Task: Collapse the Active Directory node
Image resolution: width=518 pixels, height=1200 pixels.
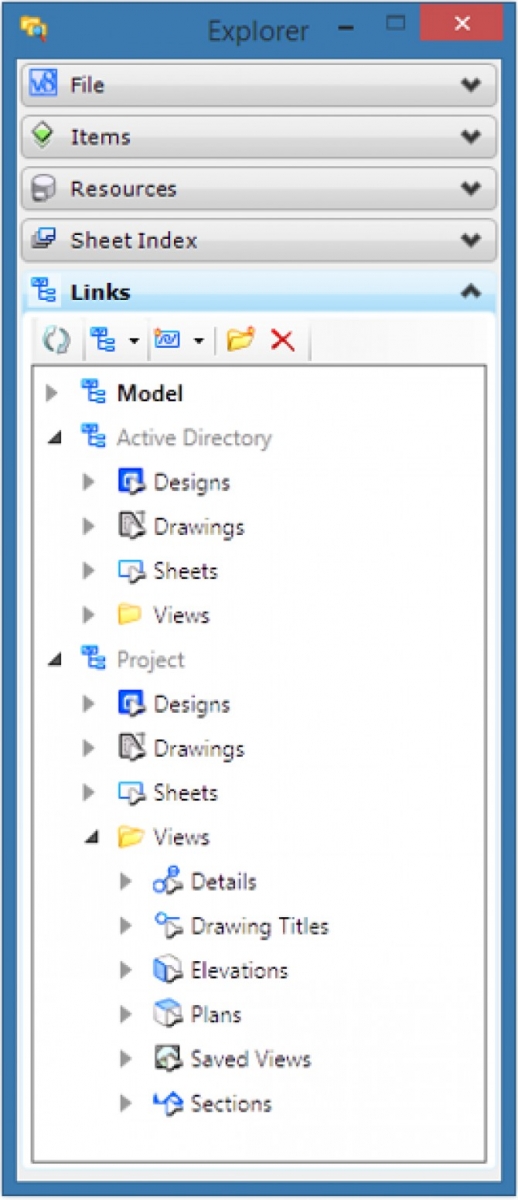Action: coord(53,438)
